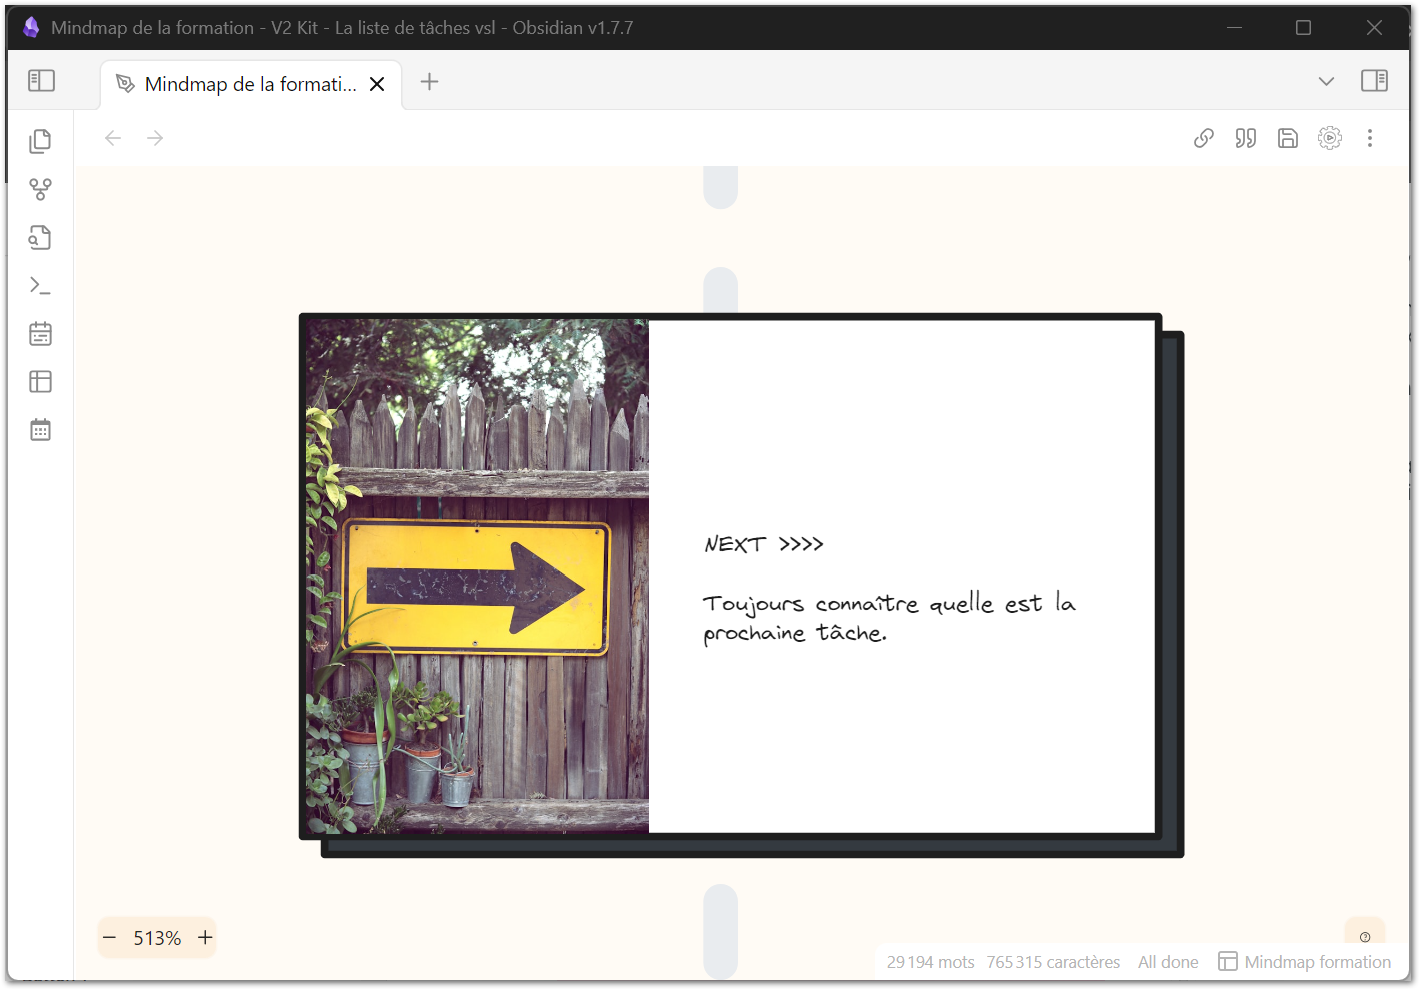Click the quotation marks icon in header
The width and height of the screenshot is (1420, 990).
click(x=1246, y=138)
